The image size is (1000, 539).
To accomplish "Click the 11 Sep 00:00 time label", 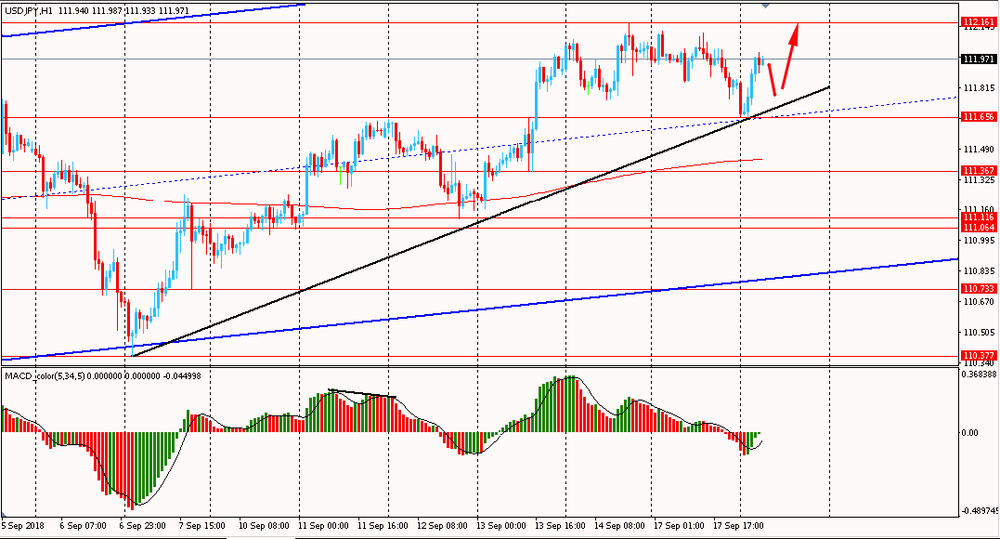I will click(323, 526).
